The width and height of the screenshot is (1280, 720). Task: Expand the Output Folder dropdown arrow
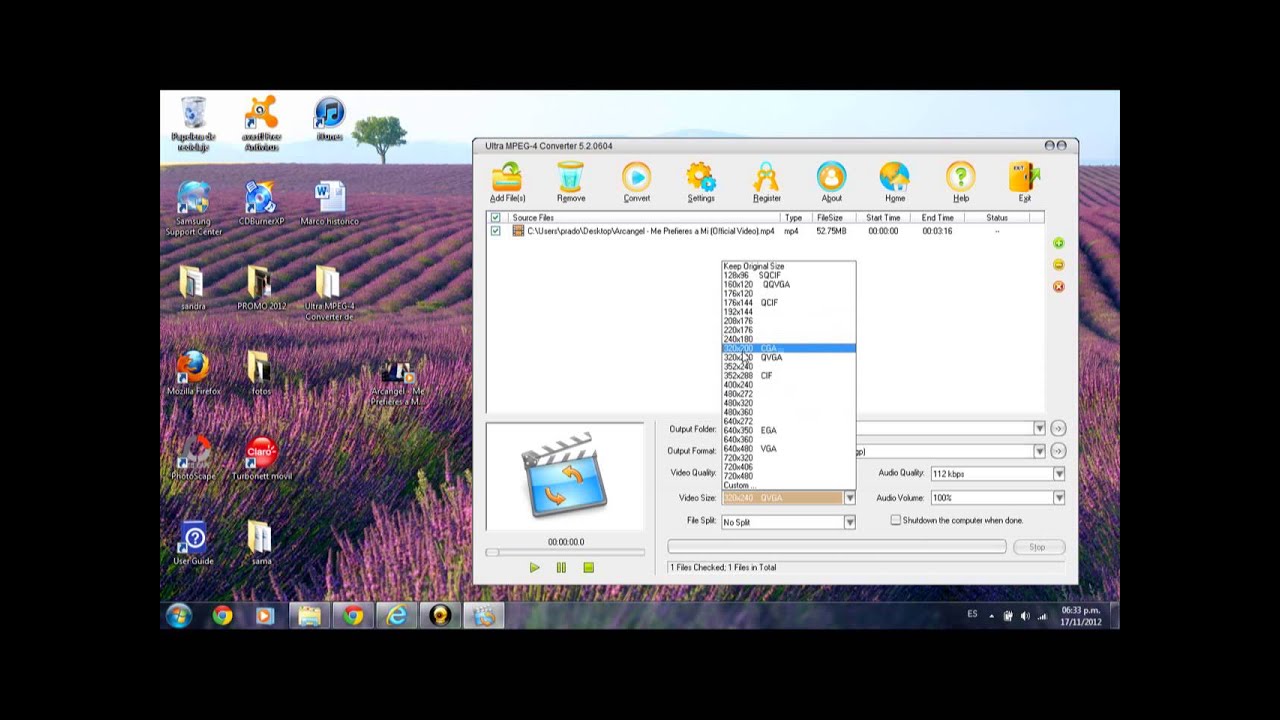[x=1039, y=428]
